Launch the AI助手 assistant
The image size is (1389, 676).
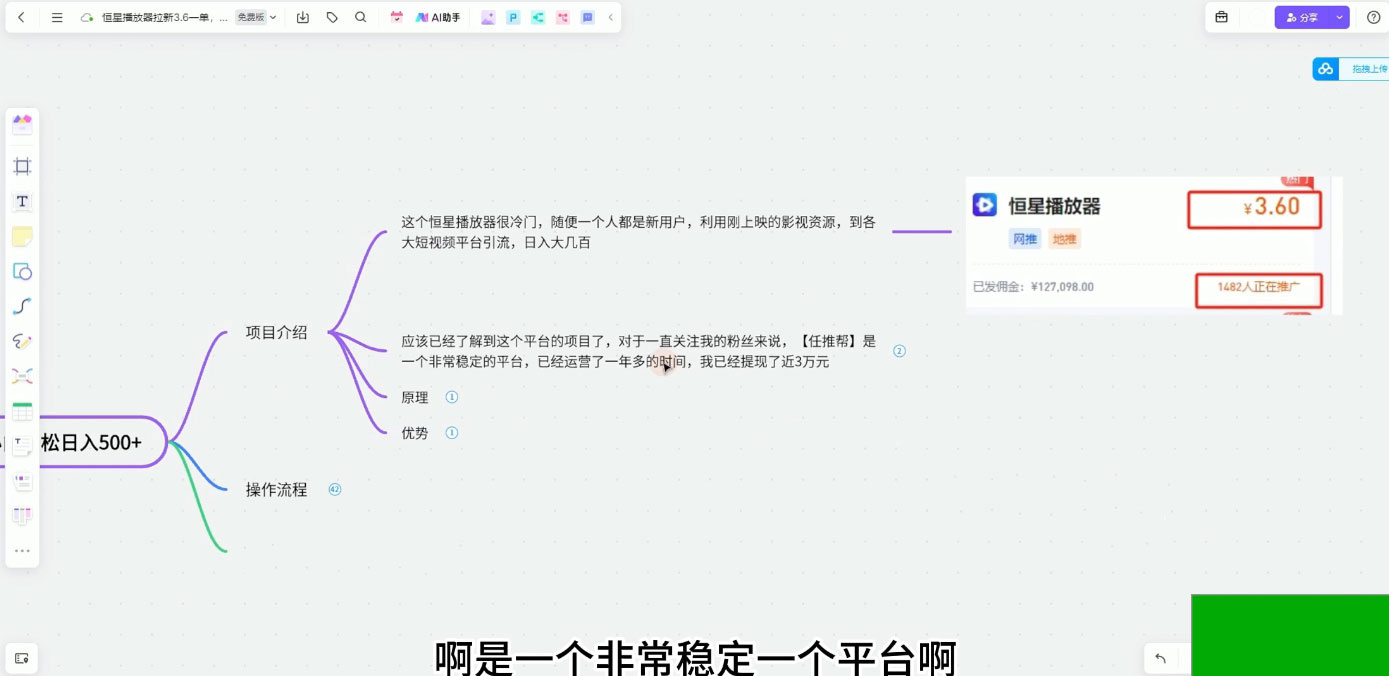tap(438, 17)
